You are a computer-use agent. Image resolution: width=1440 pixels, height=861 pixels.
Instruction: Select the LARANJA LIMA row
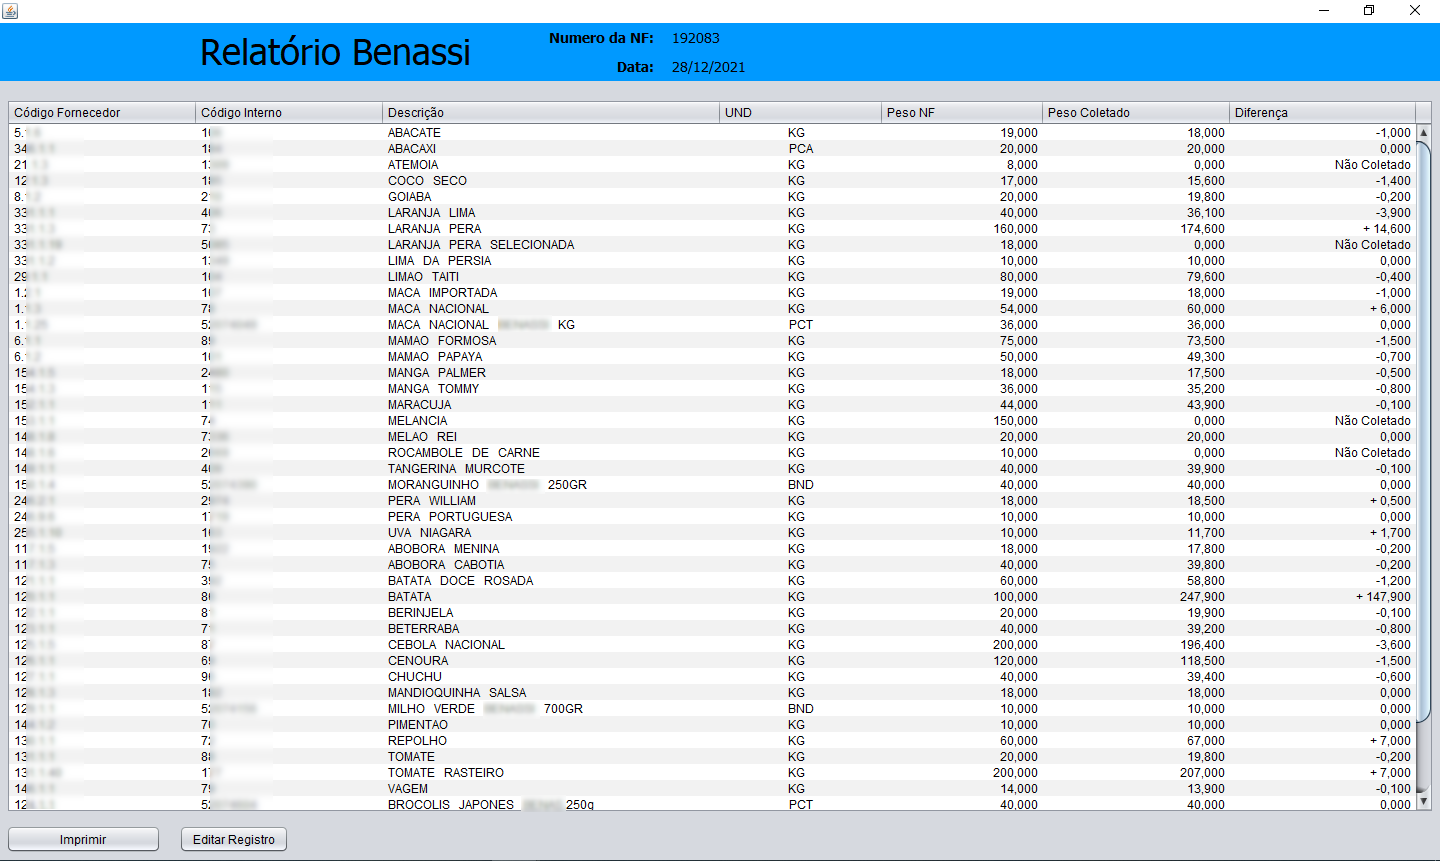(712, 213)
